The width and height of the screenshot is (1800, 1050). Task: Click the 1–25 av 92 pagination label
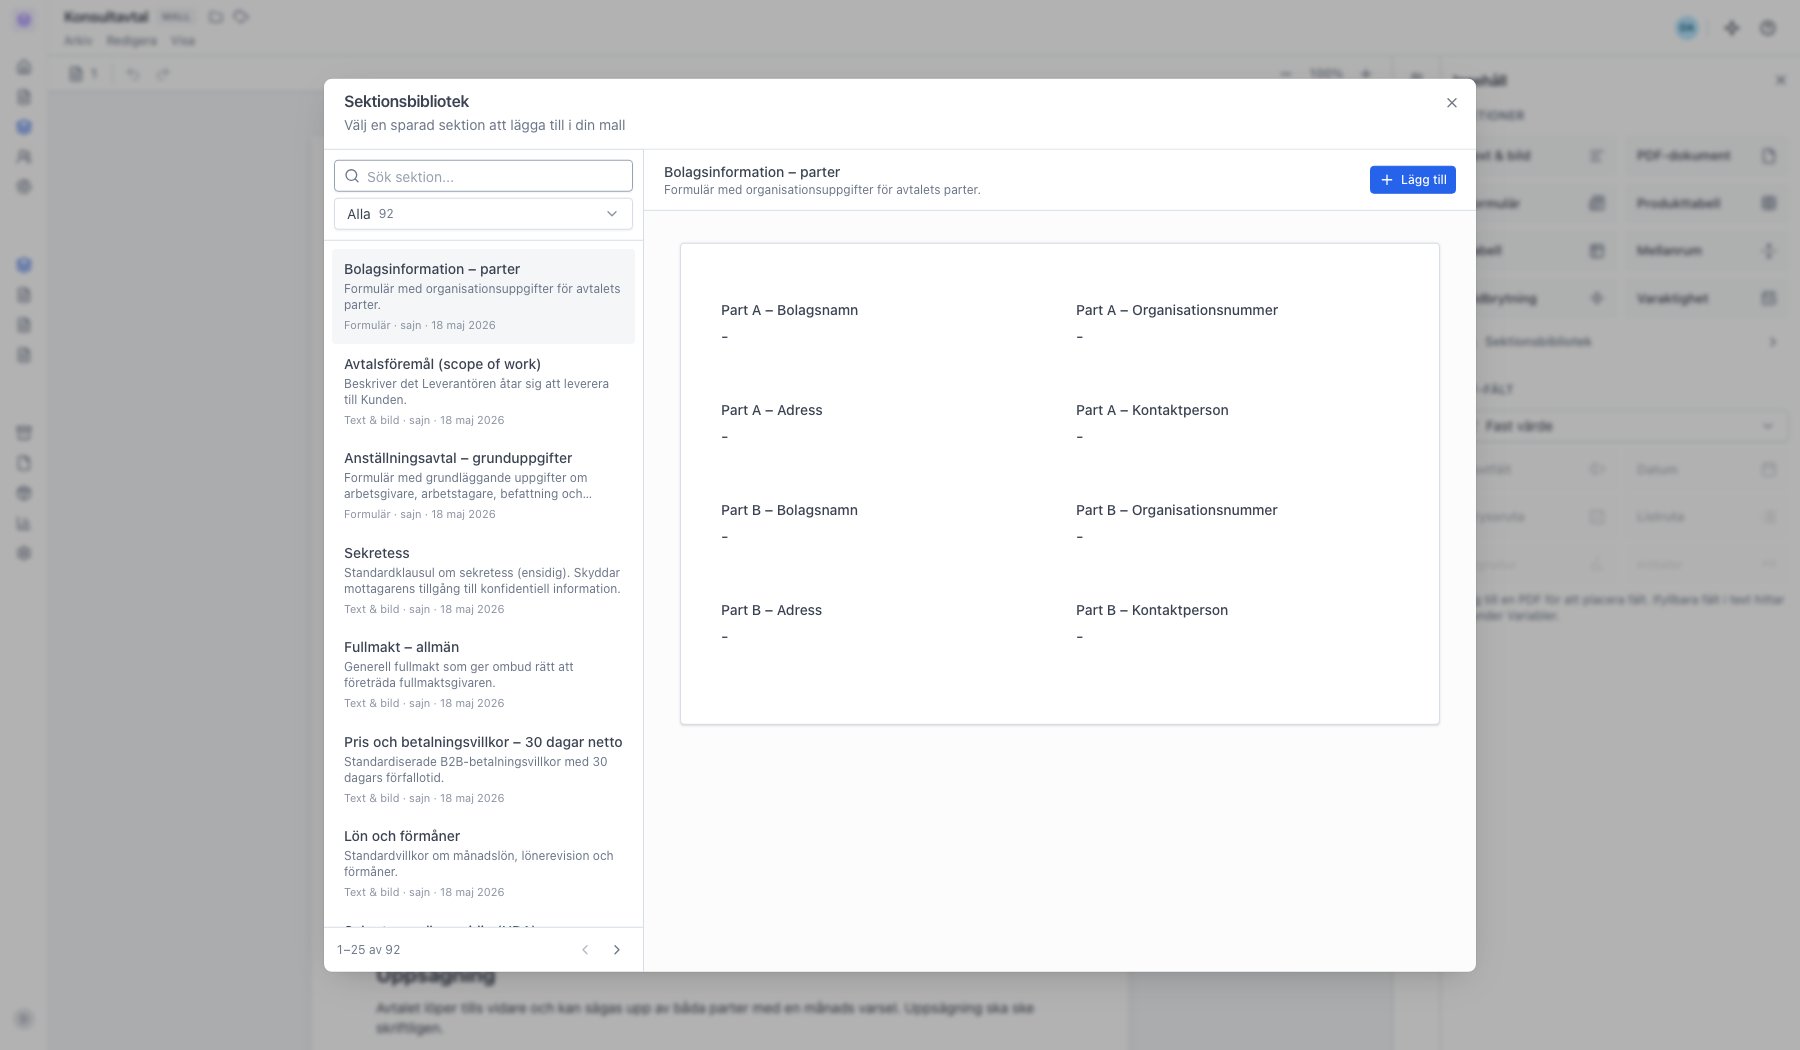(368, 950)
